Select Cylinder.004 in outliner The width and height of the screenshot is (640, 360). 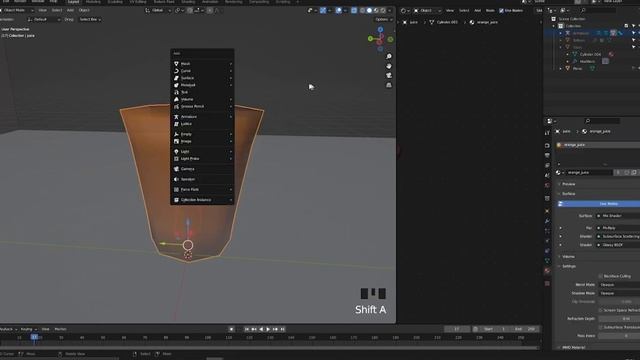point(591,54)
